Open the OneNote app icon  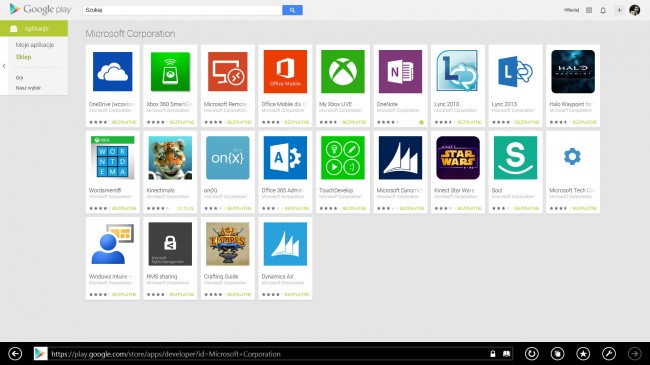tap(400, 71)
